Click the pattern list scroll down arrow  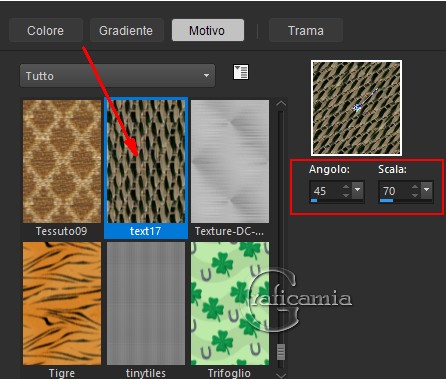tap(281, 375)
